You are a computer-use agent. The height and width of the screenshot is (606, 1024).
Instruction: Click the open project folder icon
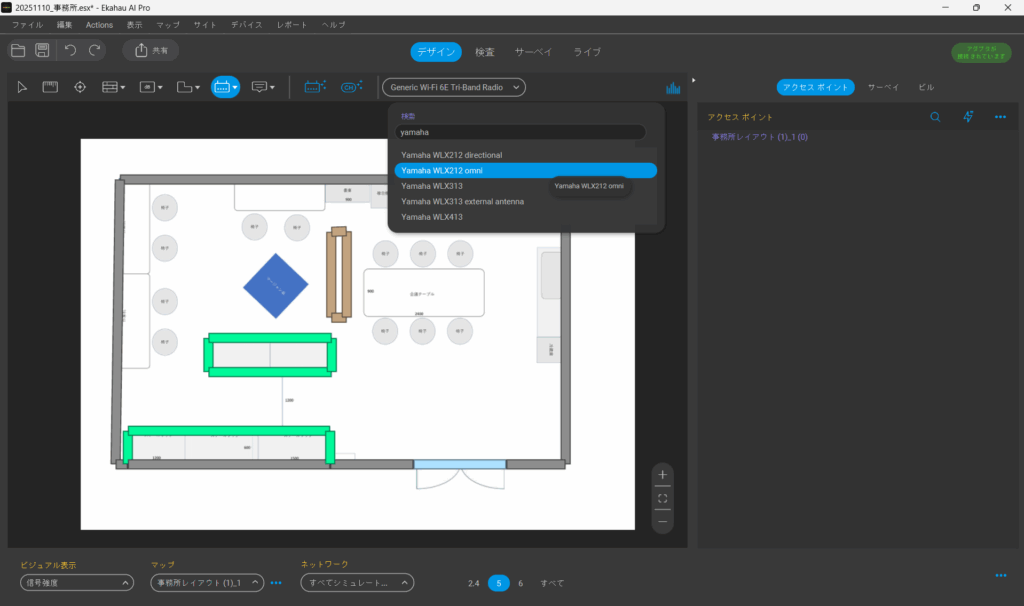[18, 50]
